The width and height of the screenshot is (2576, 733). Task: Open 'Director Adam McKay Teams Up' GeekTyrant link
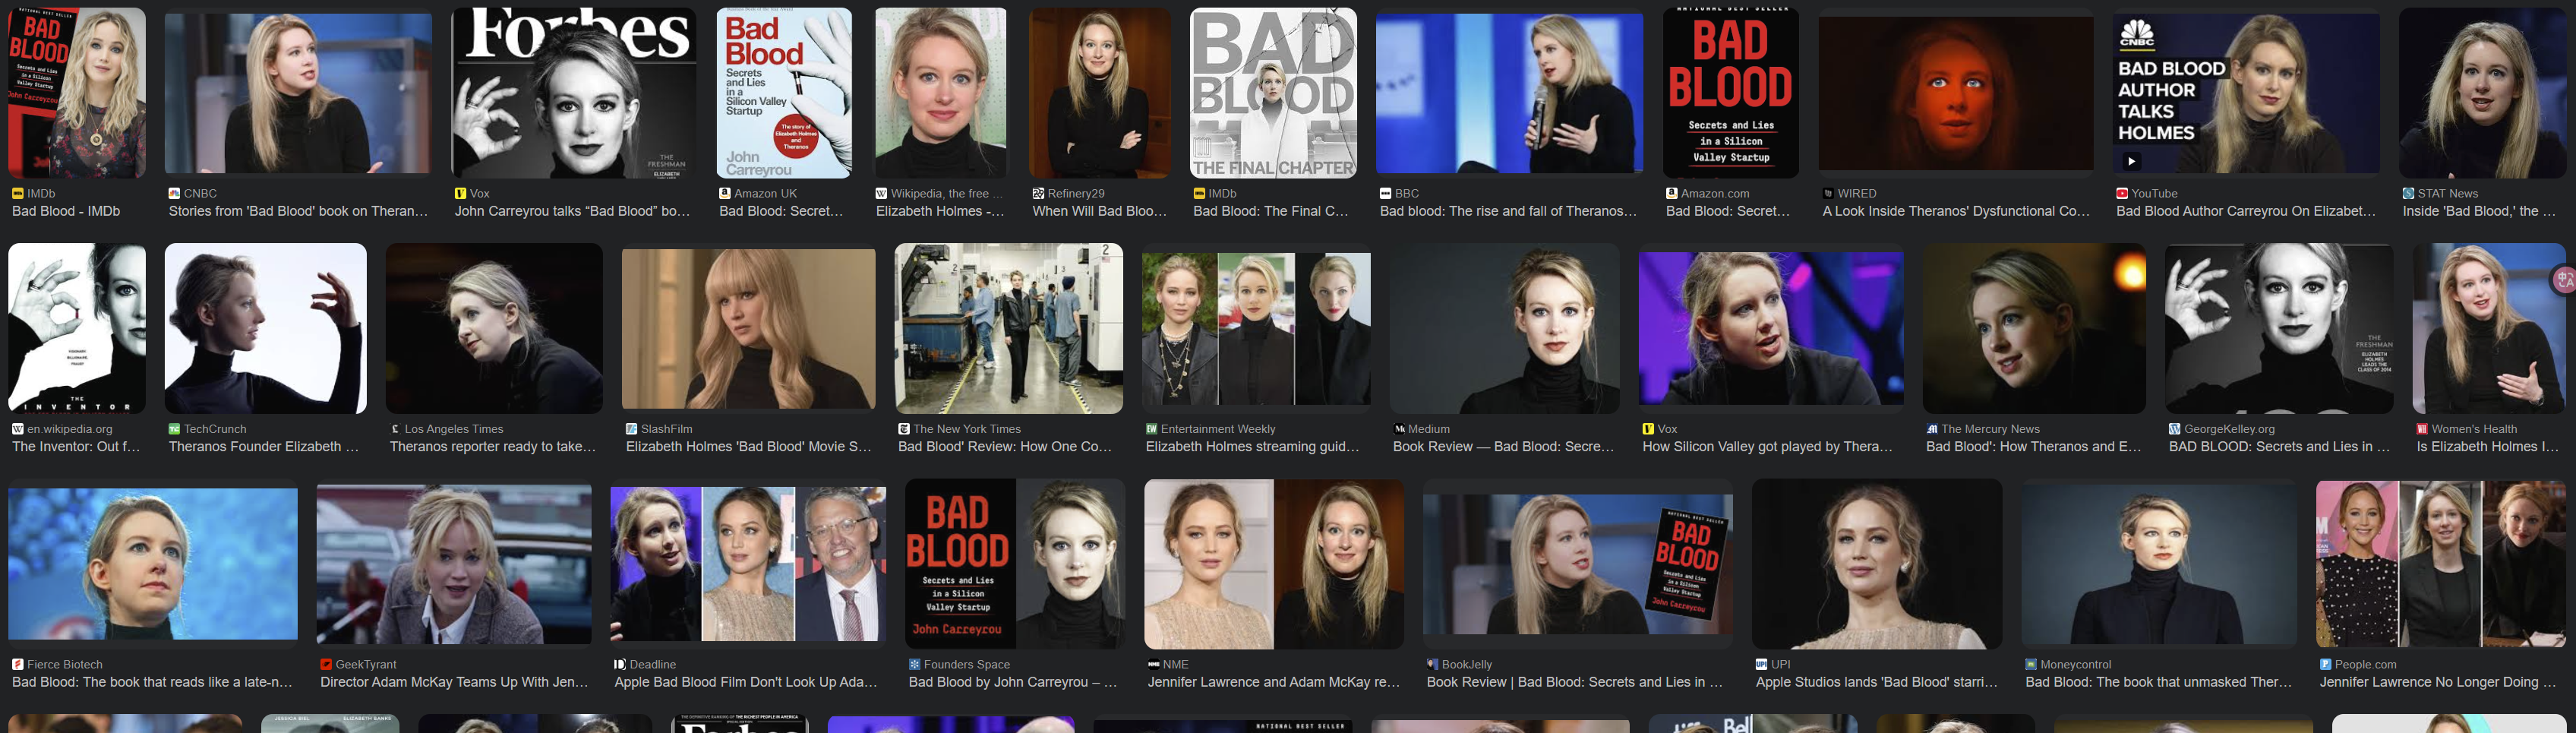455,682
